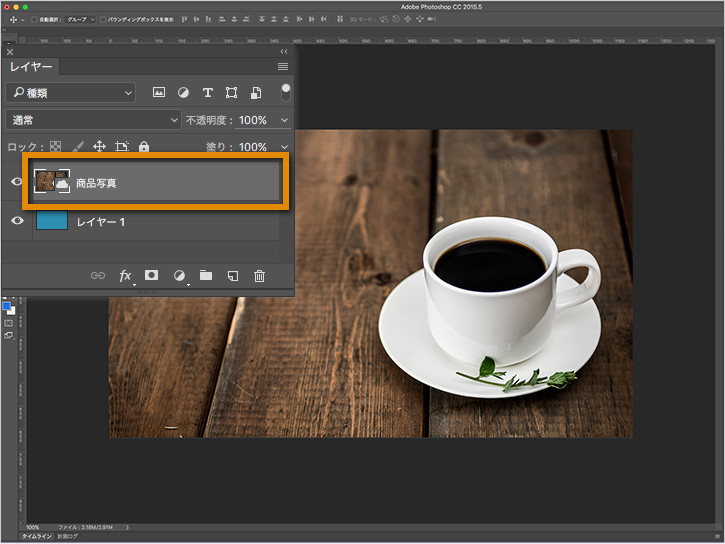Open the tool preset picker arrow beside Move tool
Viewport: 725px width, 544px height.
point(23,20)
